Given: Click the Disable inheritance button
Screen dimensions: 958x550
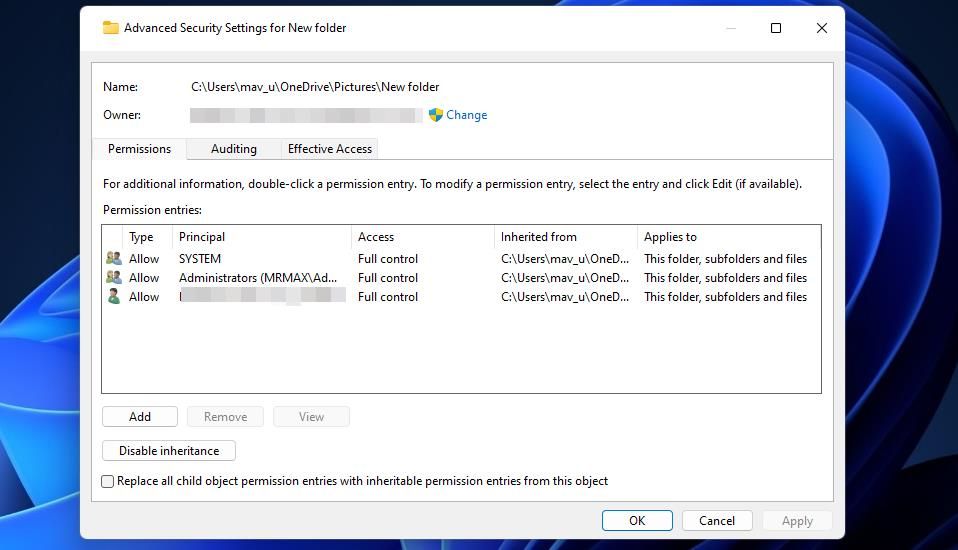Looking at the screenshot, I should pyautogui.click(x=168, y=451).
